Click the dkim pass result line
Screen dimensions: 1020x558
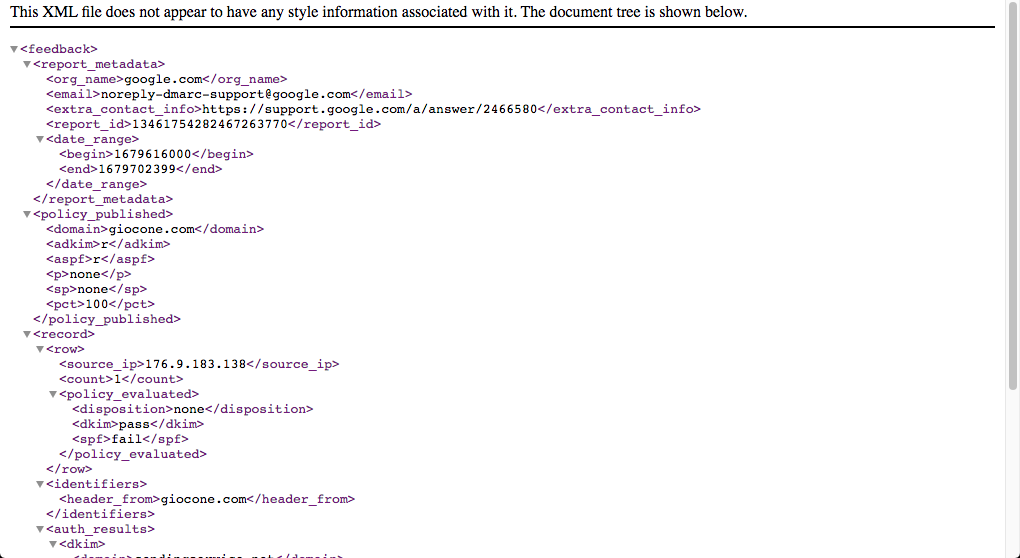138,424
